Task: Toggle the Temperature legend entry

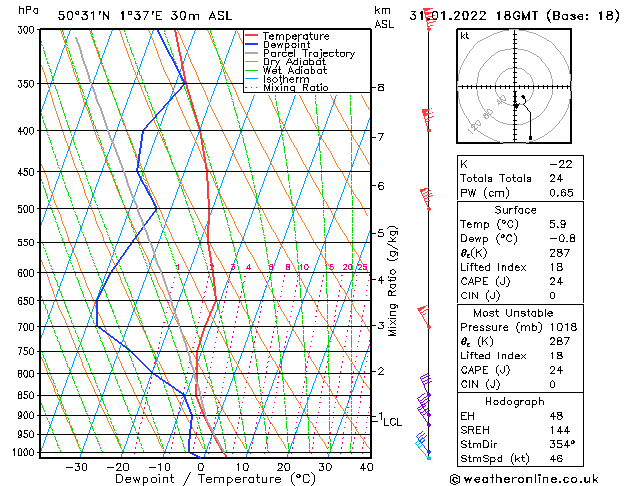Action: point(299,36)
